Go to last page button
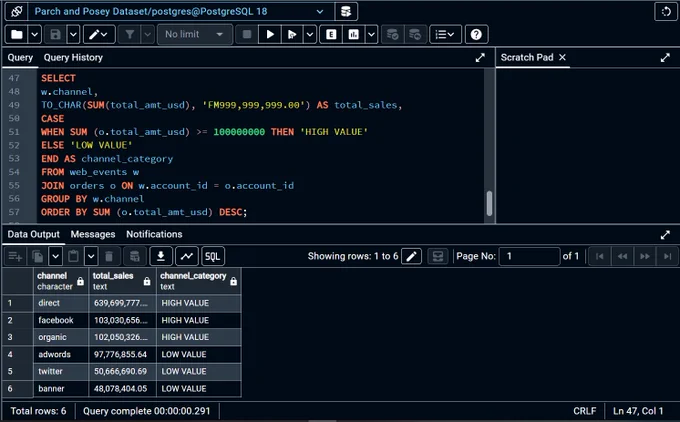The image size is (680, 422). click(667, 256)
